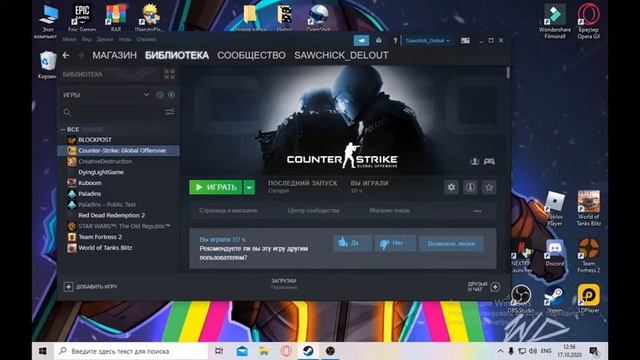Image resolution: width=640 pixels, height=360 pixels.
Task: Open the БИБЛИОТЕКА tab
Action: coord(177,56)
